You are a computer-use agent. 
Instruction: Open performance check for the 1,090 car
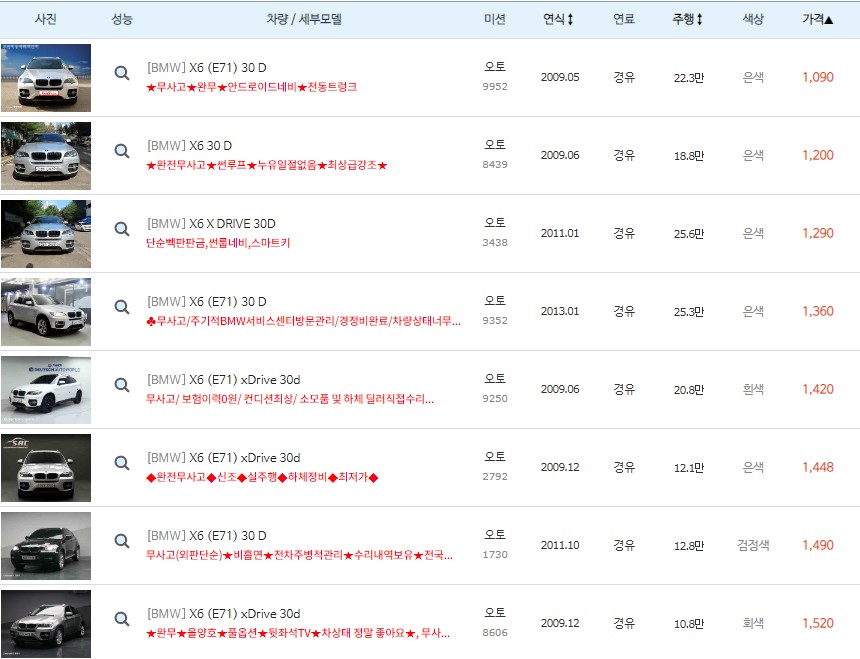(x=122, y=72)
